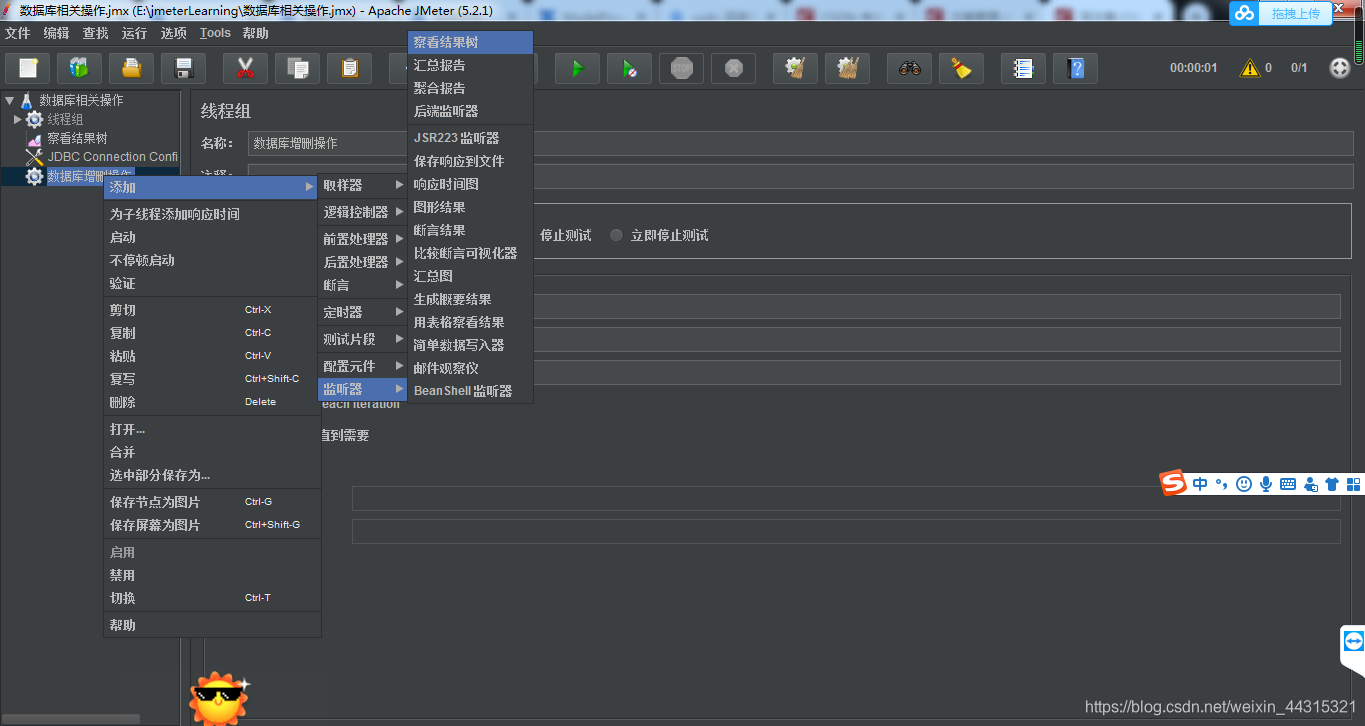Click 删除 in the context menu

point(212,402)
